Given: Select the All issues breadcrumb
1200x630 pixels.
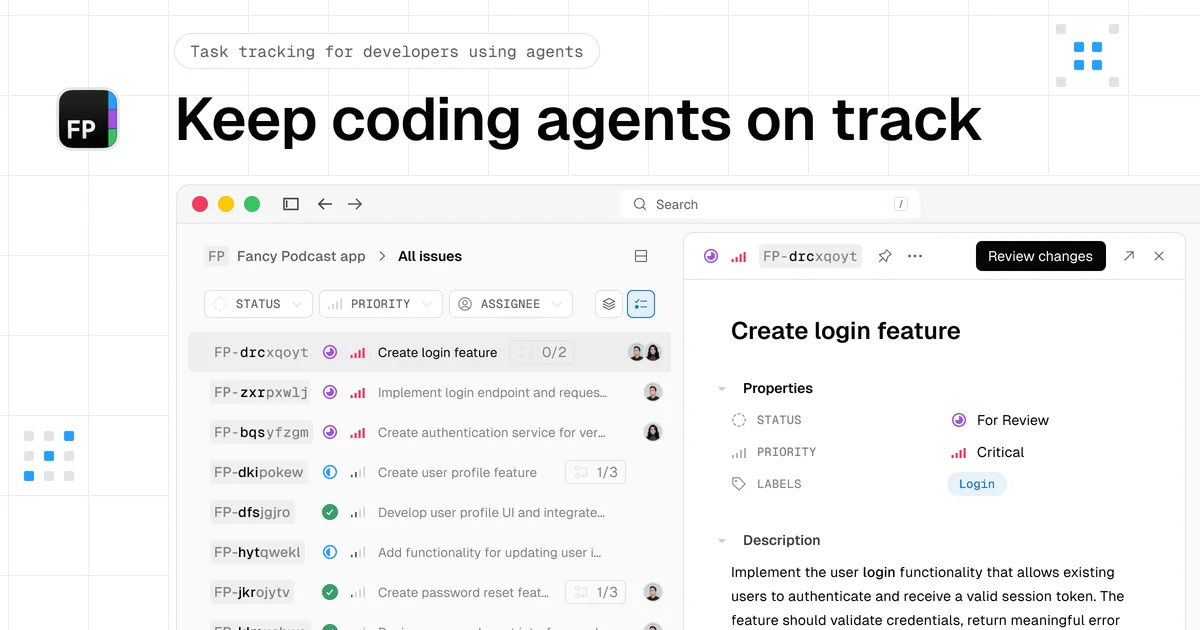Looking at the screenshot, I should [x=430, y=256].
